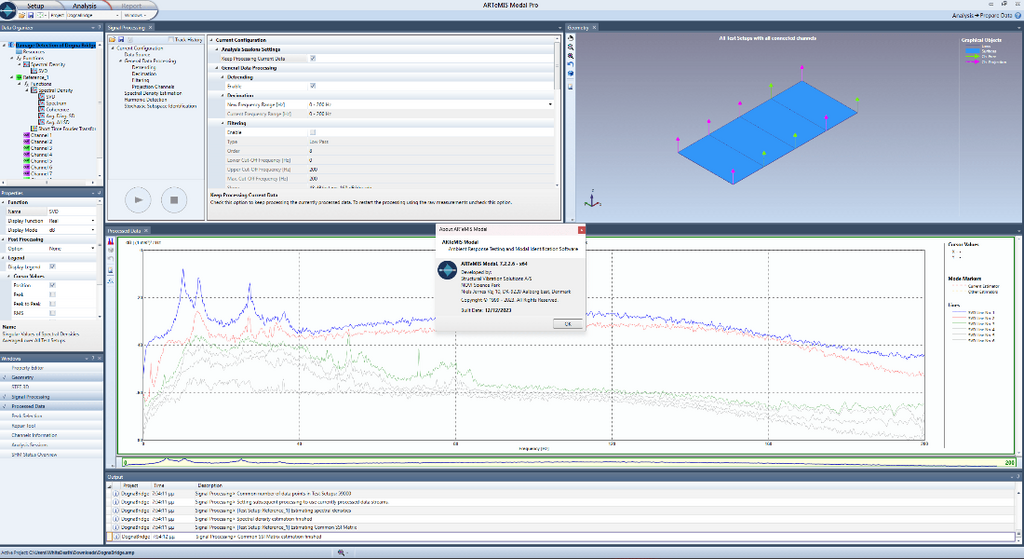This screenshot has height=559, width=1024.
Task: Open SHM Status Overview from Windows list
Action: tap(52, 455)
